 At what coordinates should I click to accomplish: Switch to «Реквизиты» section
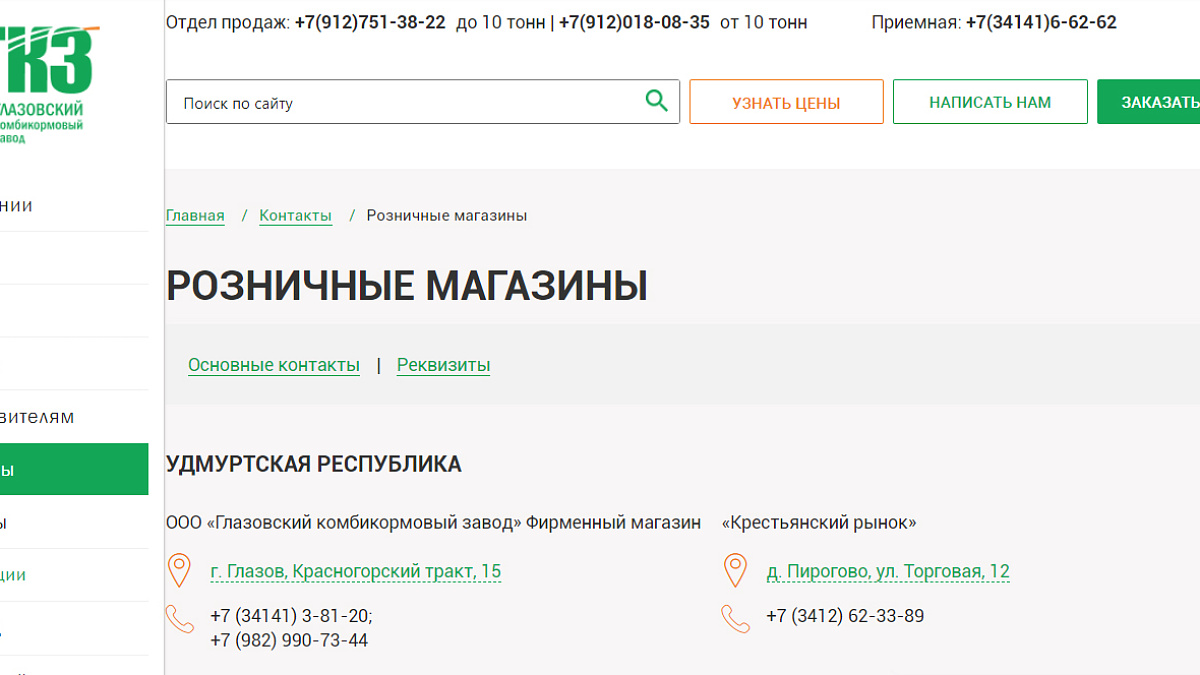tap(443, 365)
